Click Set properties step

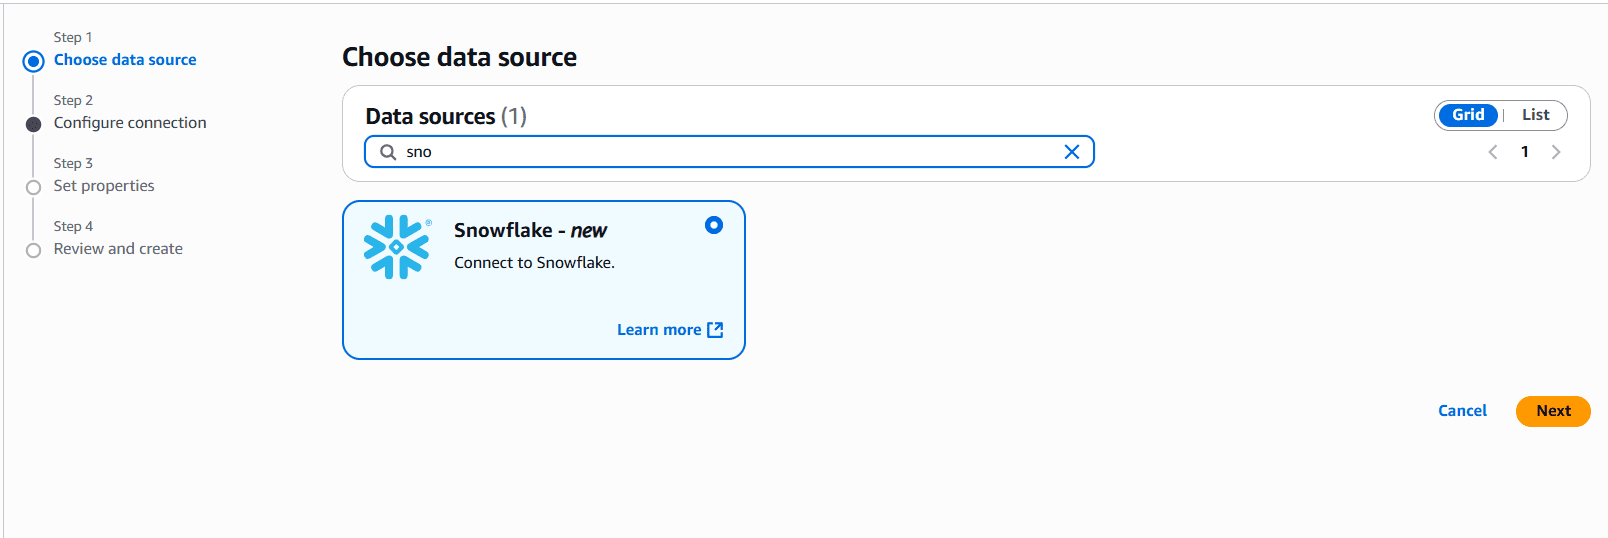click(x=104, y=186)
